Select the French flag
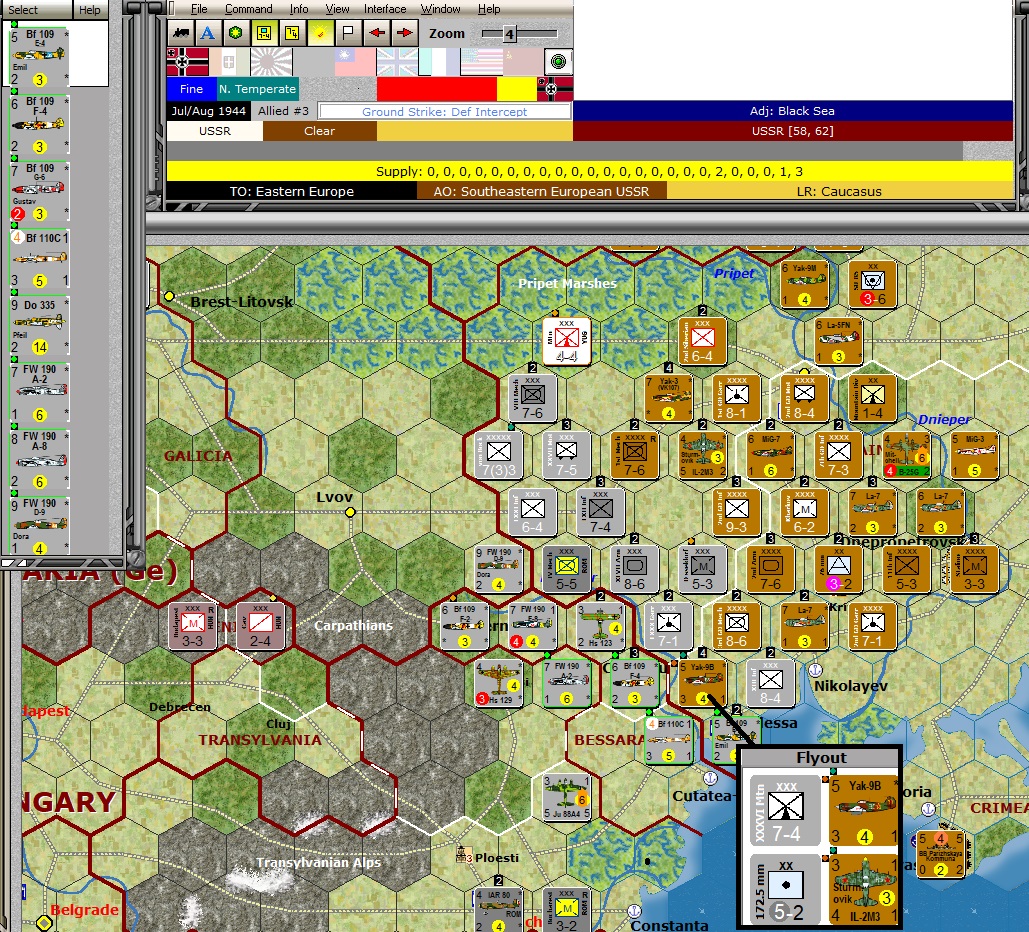This screenshot has width=1029, height=932. point(439,62)
